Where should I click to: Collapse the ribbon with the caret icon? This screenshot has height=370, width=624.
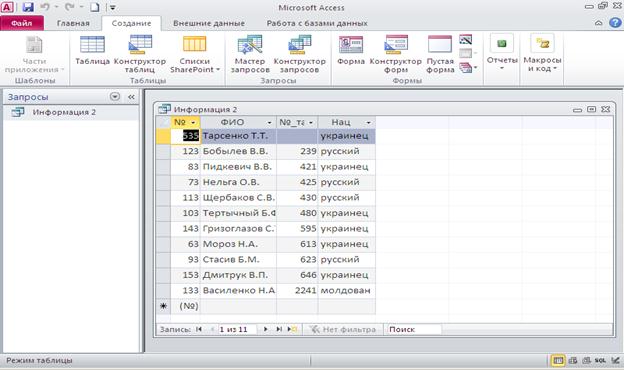(599, 23)
